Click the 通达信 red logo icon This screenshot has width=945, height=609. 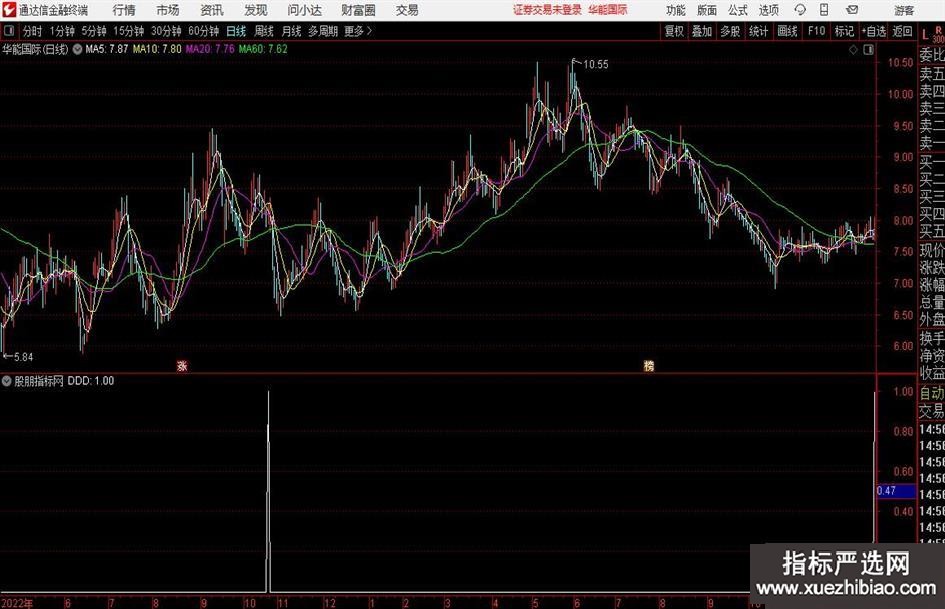[9, 10]
